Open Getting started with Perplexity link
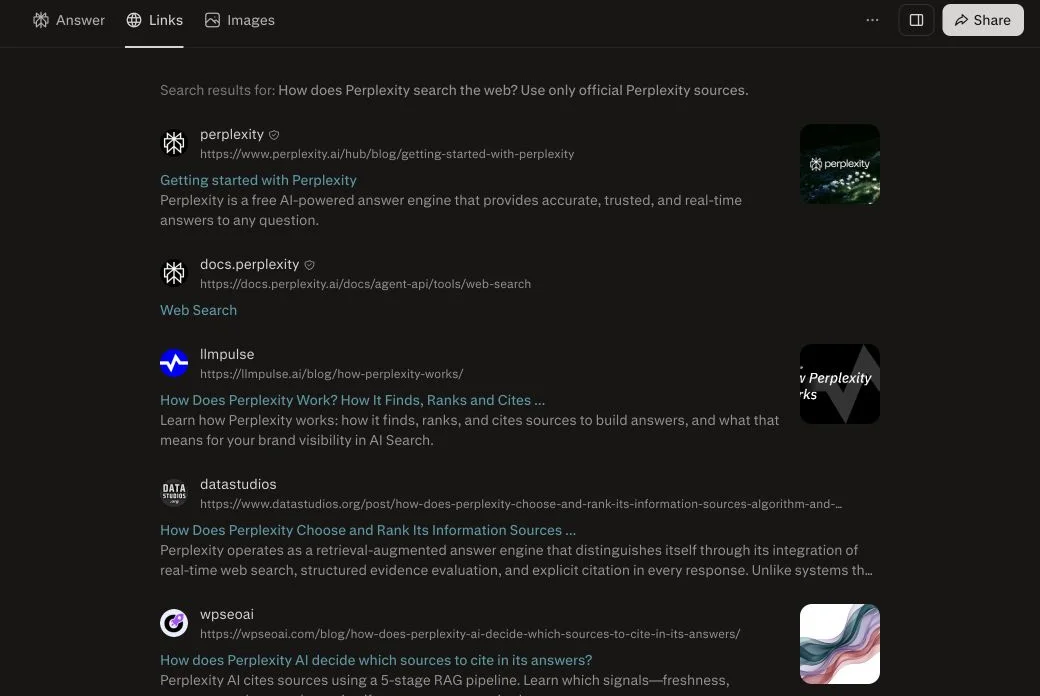This screenshot has height=696, width=1040. click(258, 180)
